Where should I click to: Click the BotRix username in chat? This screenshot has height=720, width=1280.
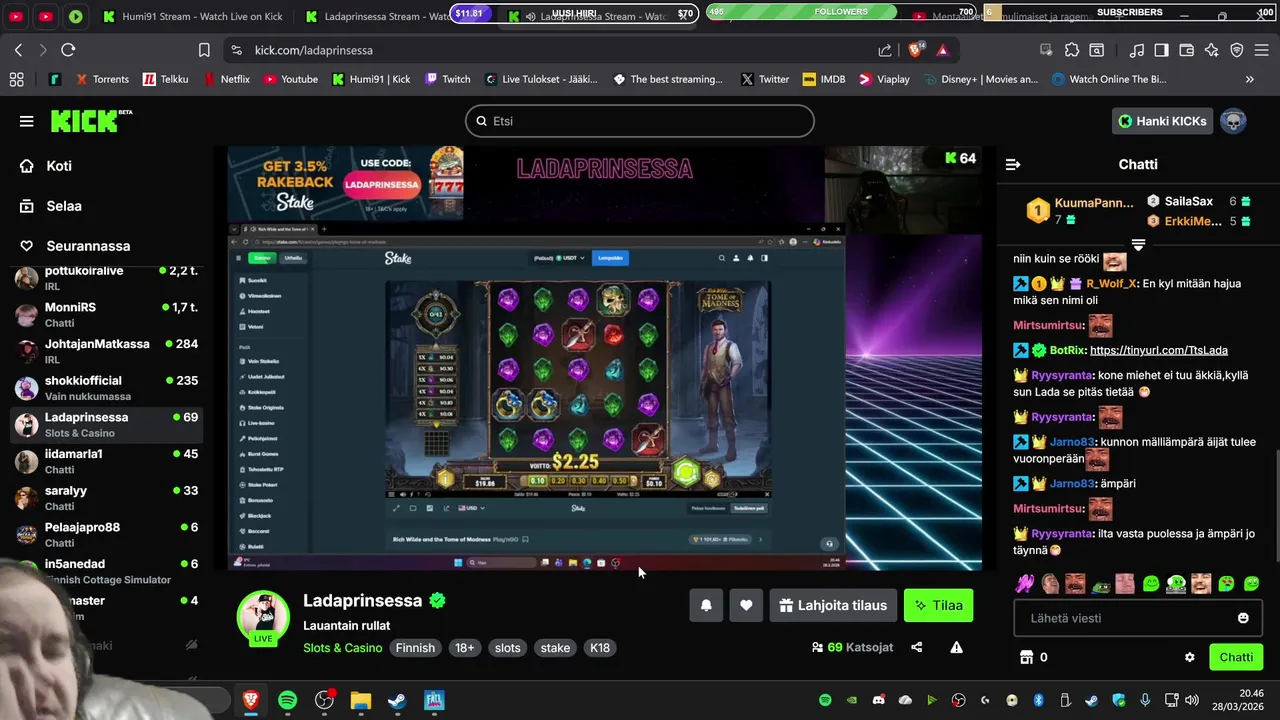[x=1067, y=350]
